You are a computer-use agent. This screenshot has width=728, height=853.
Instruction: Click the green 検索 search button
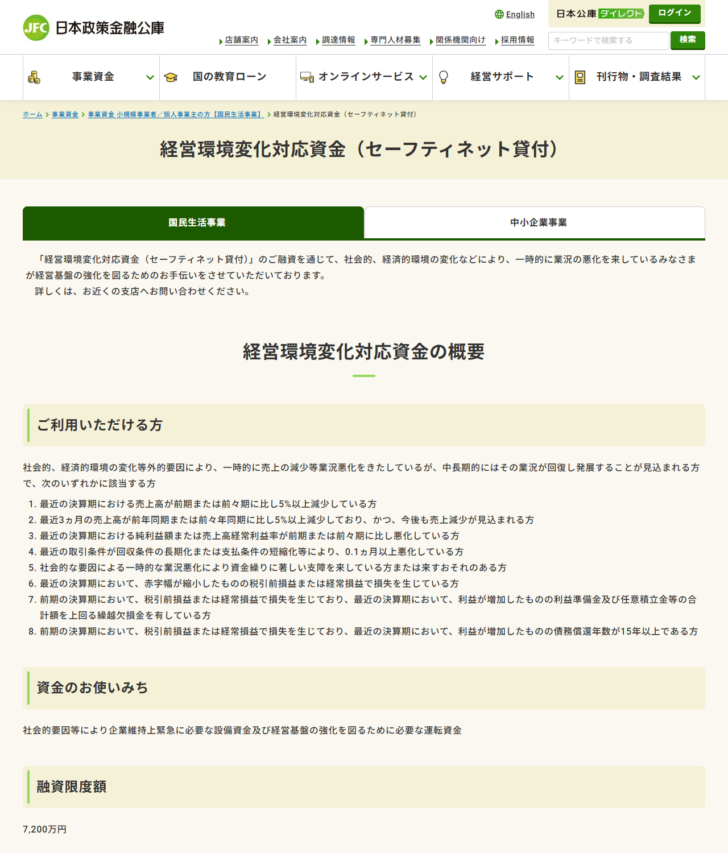688,40
